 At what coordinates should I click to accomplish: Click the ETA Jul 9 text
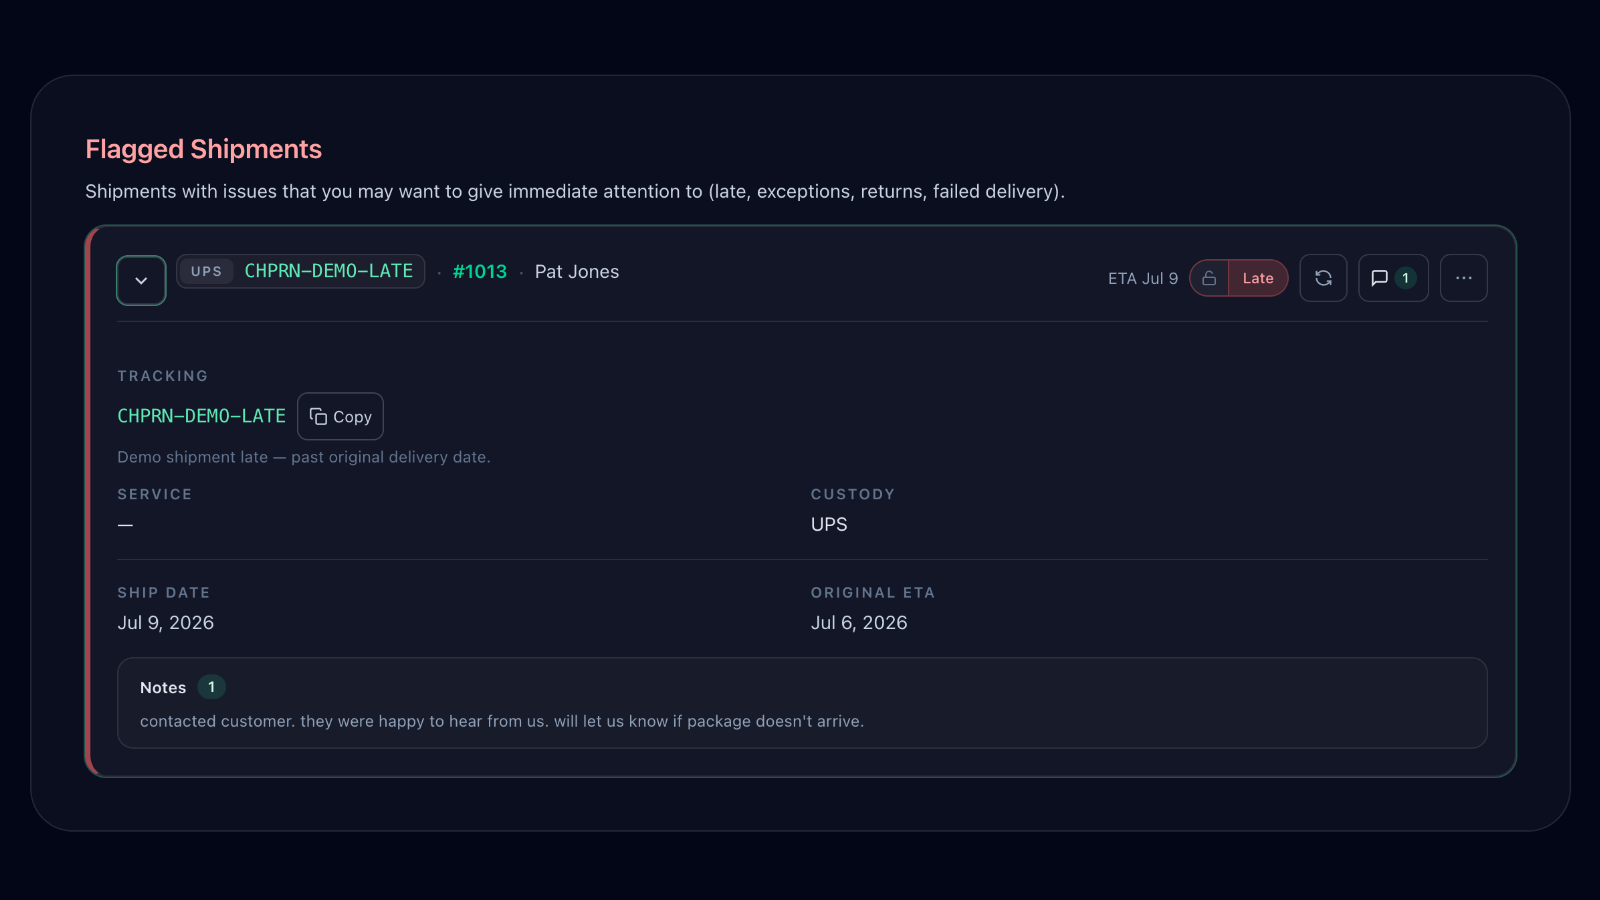[1143, 278]
